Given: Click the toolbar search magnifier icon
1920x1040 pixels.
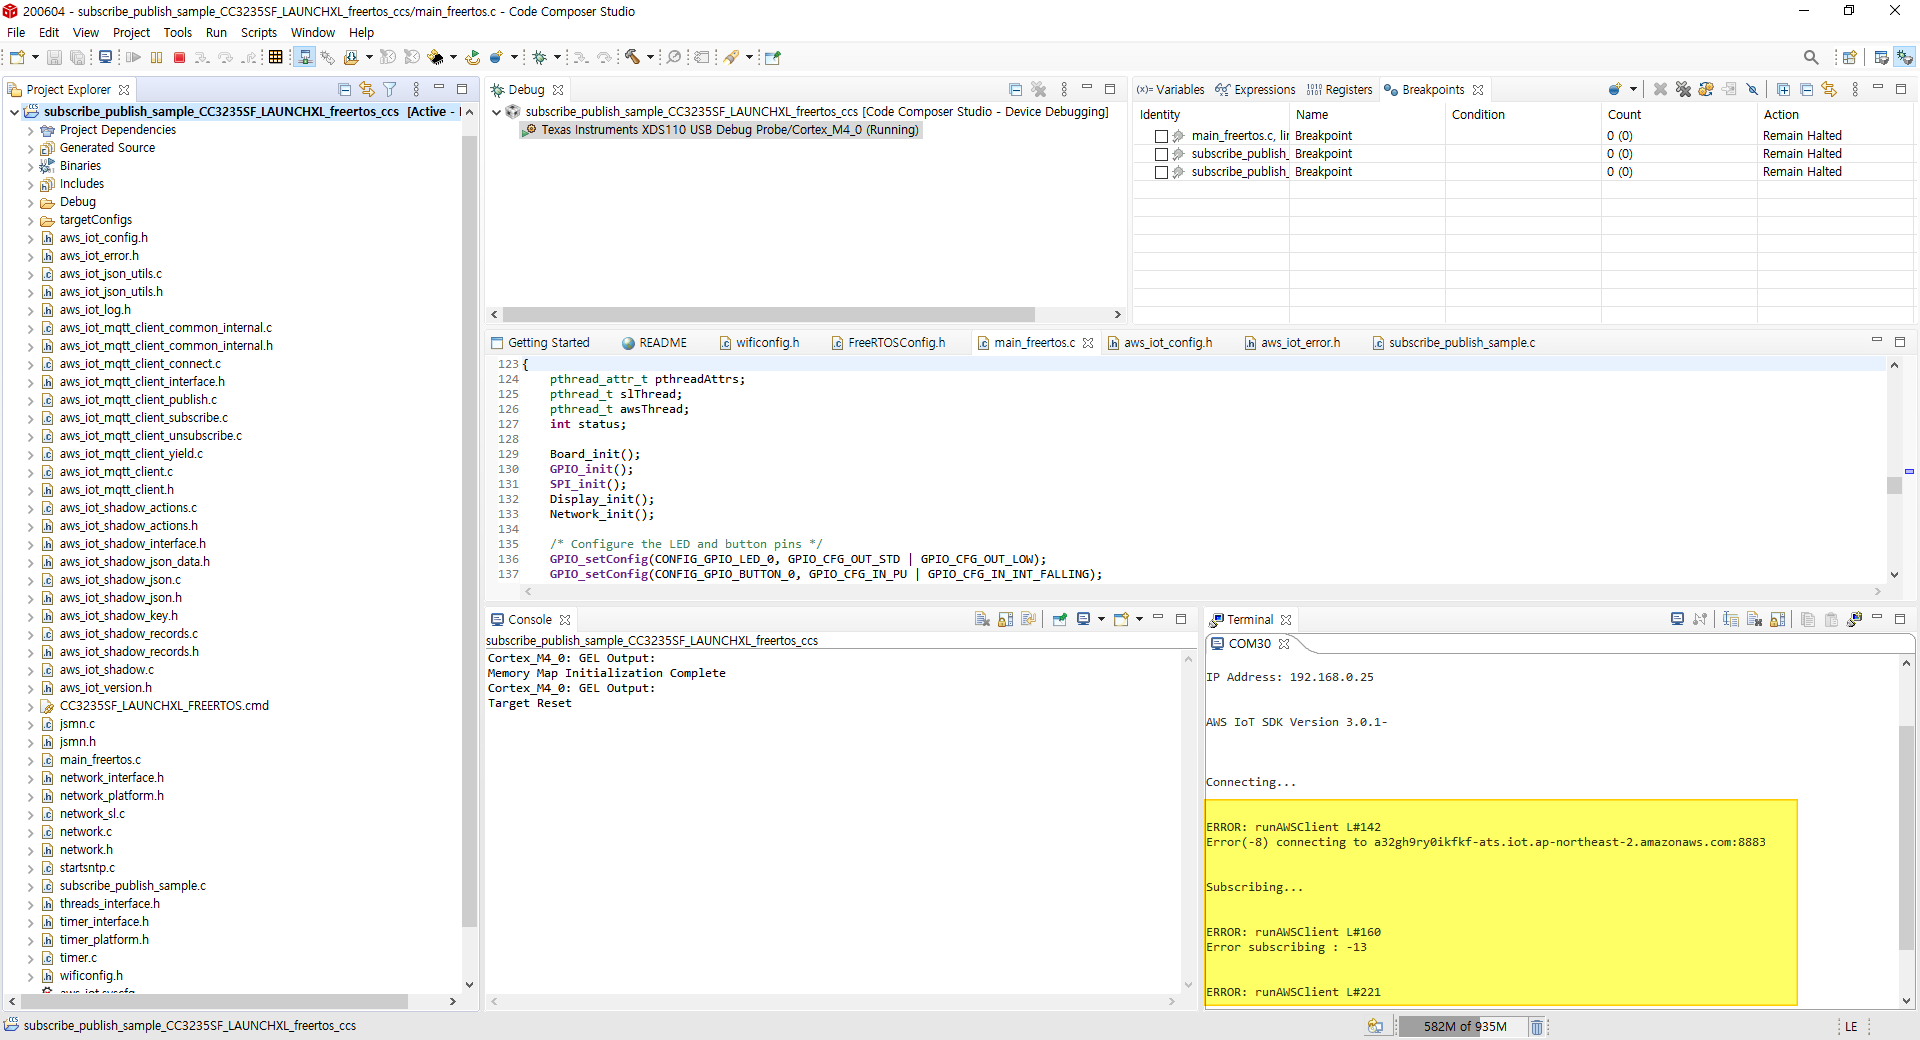Looking at the screenshot, I should pos(1810,58).
